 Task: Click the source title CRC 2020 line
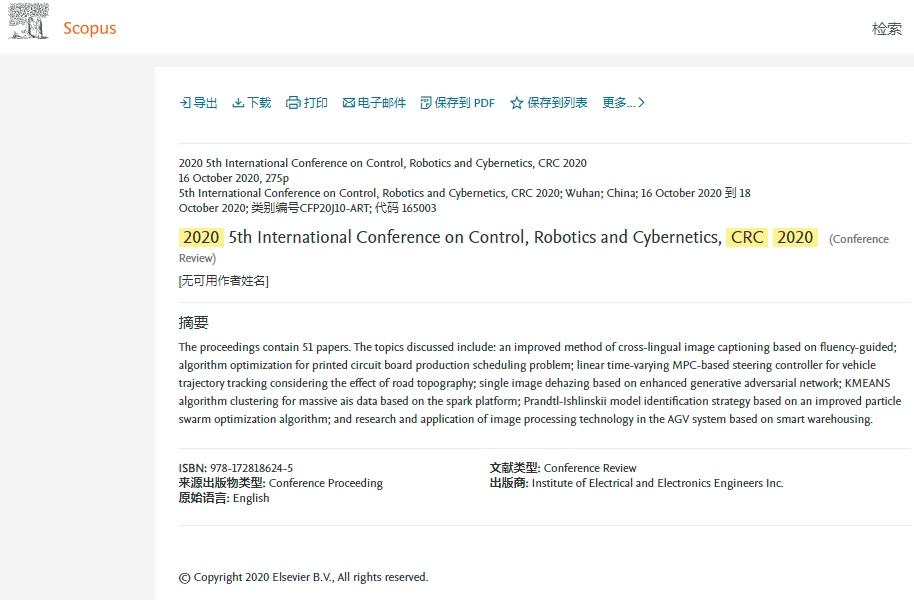[382, 163]
